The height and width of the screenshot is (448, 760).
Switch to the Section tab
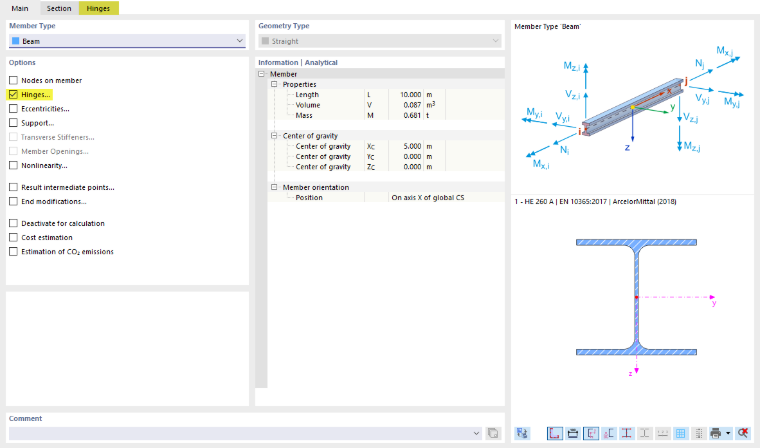(59, 8)
